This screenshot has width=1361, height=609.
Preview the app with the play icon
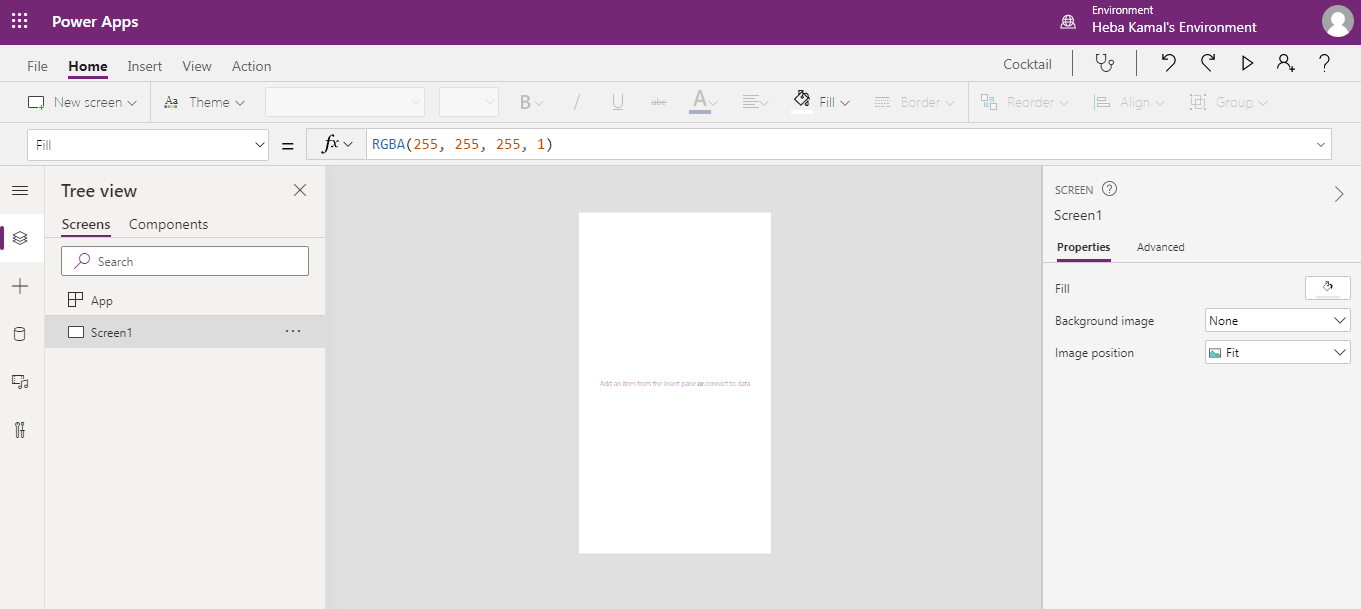(x=1247, y=62)
